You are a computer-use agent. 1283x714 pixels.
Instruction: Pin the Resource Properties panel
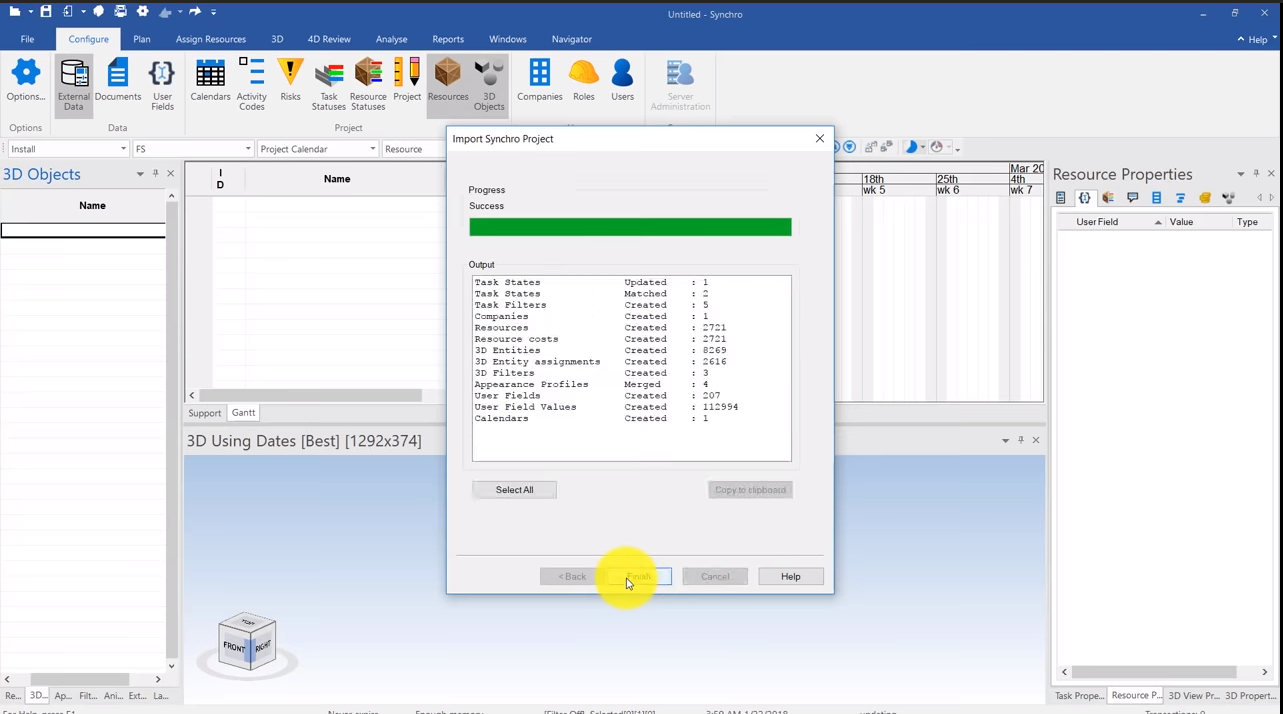pos(1256,174)
